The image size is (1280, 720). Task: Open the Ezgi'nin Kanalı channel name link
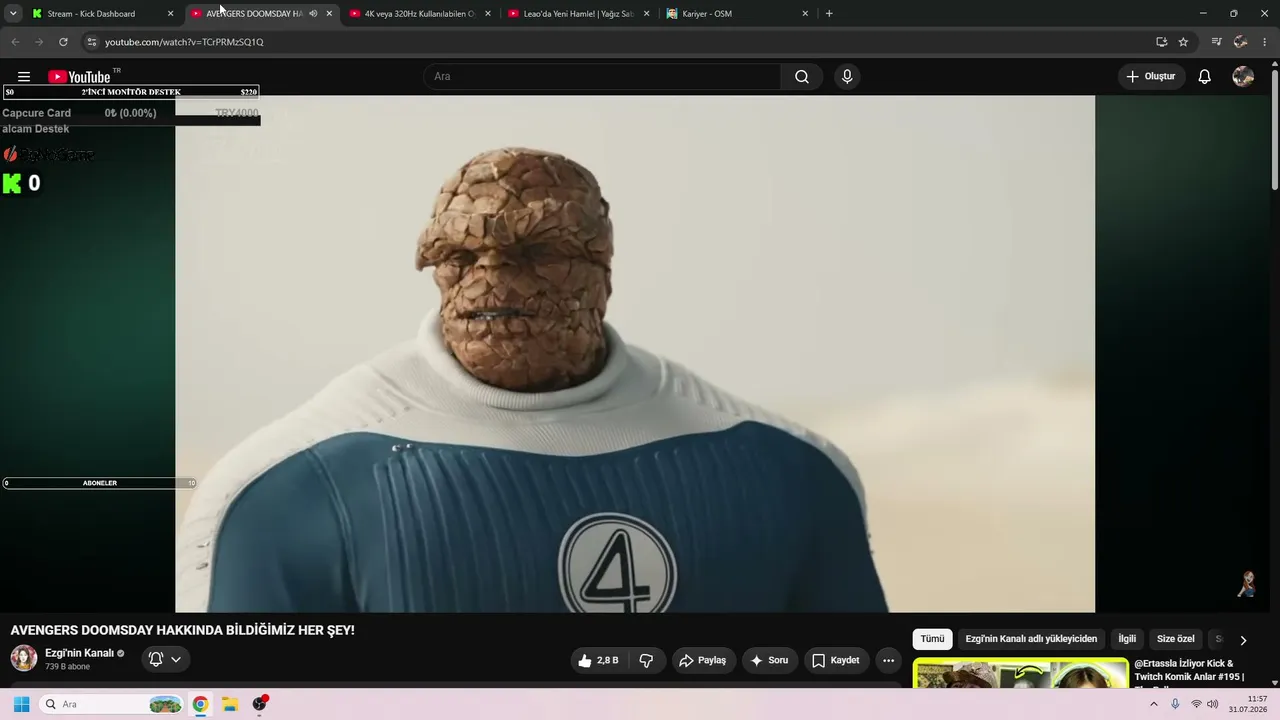click(80, 653)
